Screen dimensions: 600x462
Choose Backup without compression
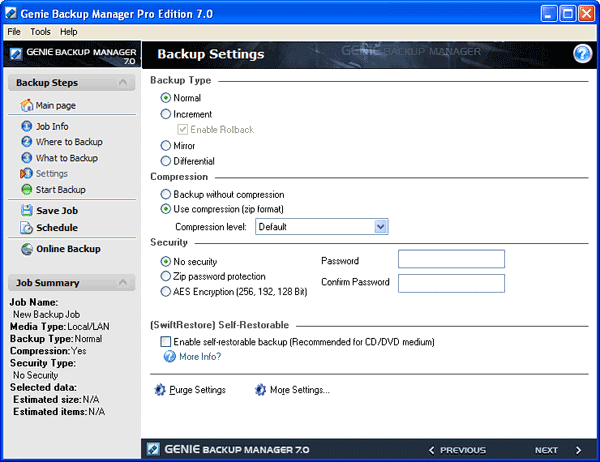(165, 194)
